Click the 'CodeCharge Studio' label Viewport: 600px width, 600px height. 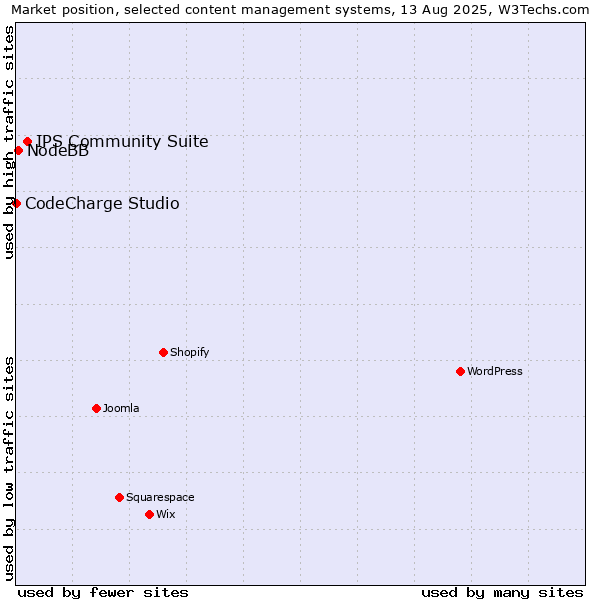click(x=102, y=204)
